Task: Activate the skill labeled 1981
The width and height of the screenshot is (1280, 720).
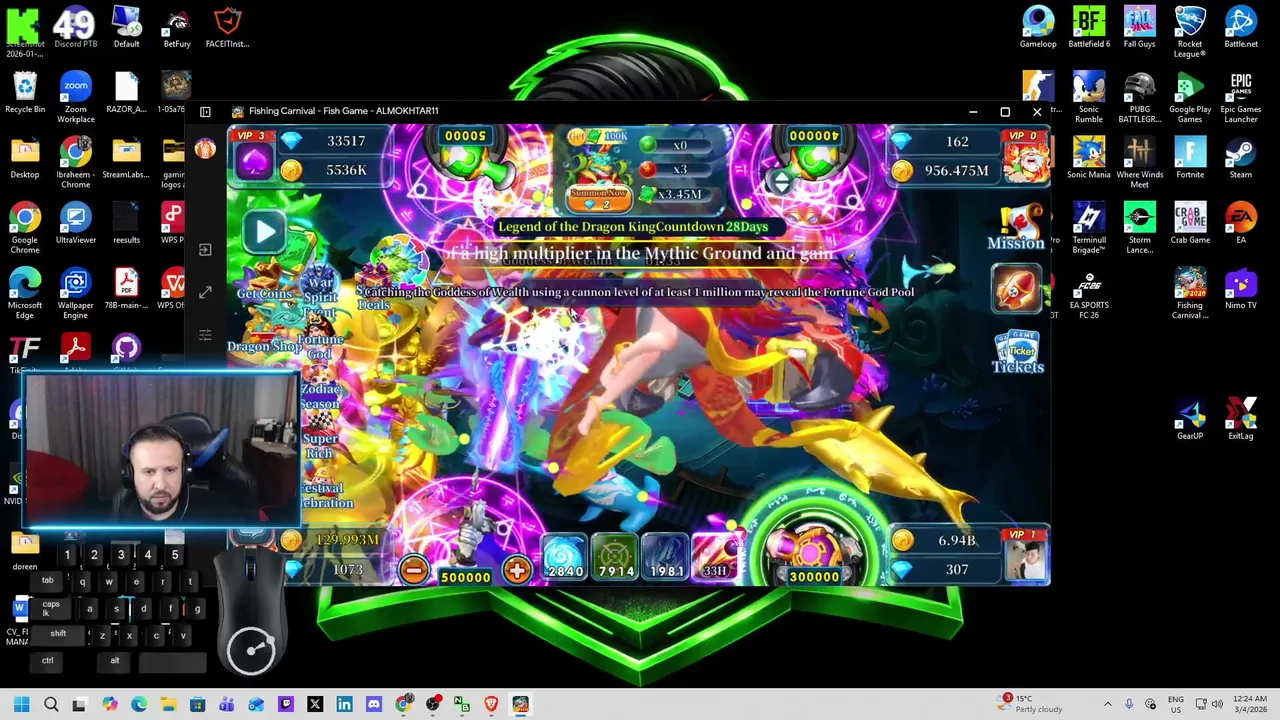Action: [x=665, y=558]
